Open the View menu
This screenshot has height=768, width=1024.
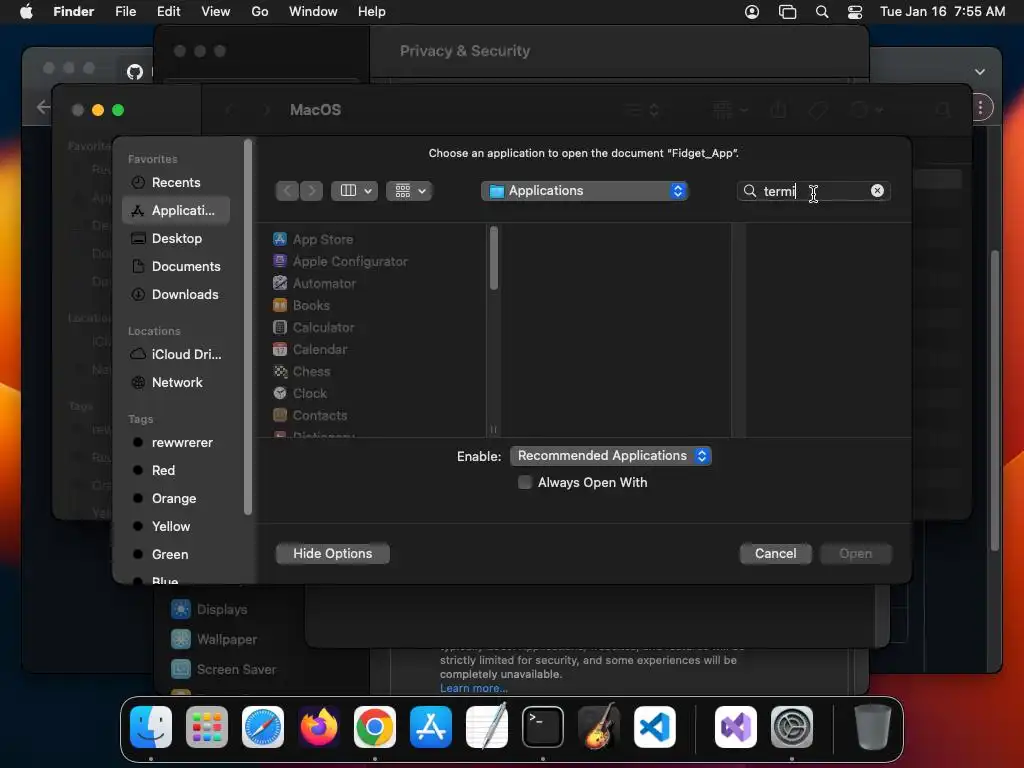[x=216, y=12]
